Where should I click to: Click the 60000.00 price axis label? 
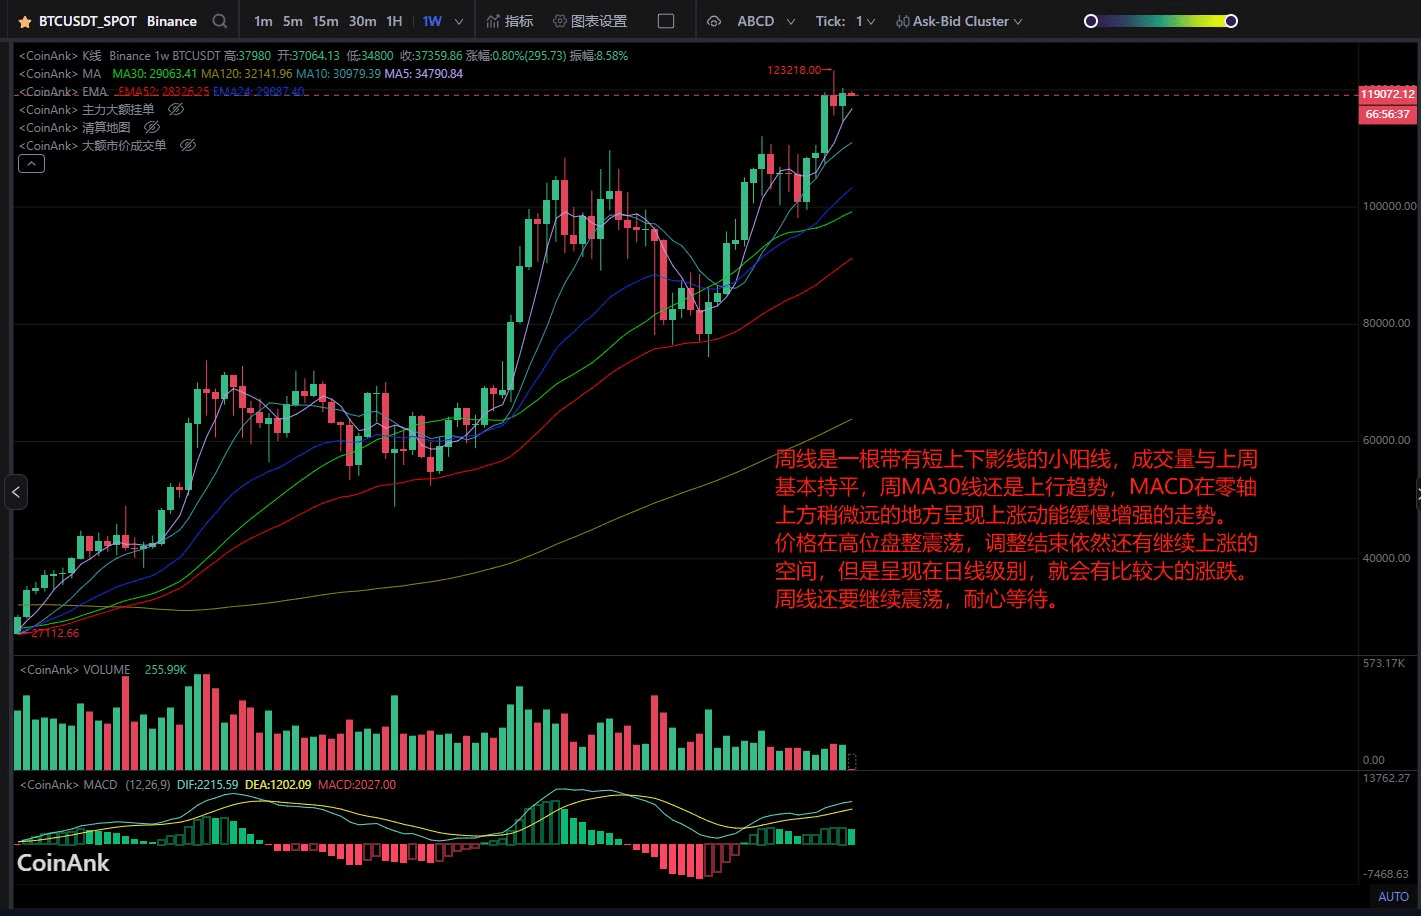(1386, 440)
